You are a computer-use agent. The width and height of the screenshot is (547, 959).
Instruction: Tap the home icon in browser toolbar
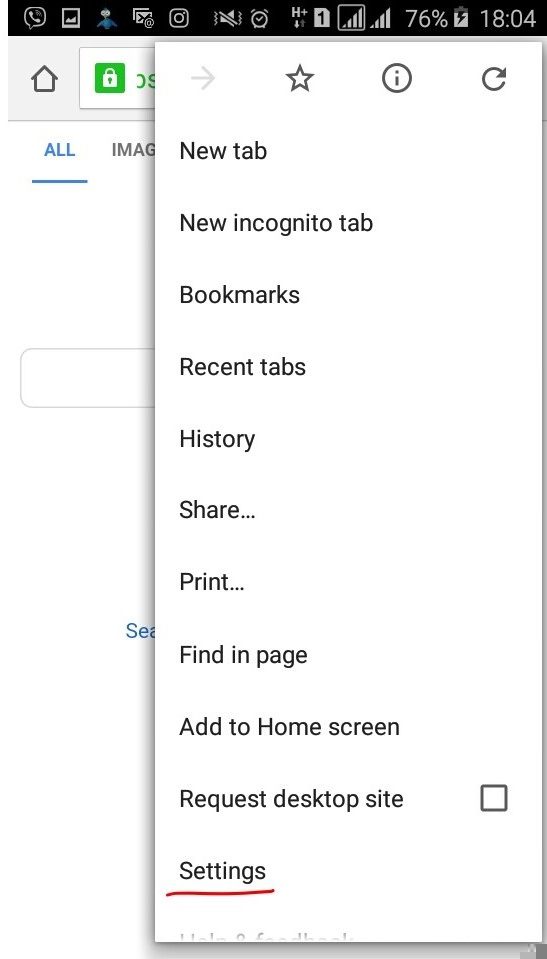click(44, 80)
